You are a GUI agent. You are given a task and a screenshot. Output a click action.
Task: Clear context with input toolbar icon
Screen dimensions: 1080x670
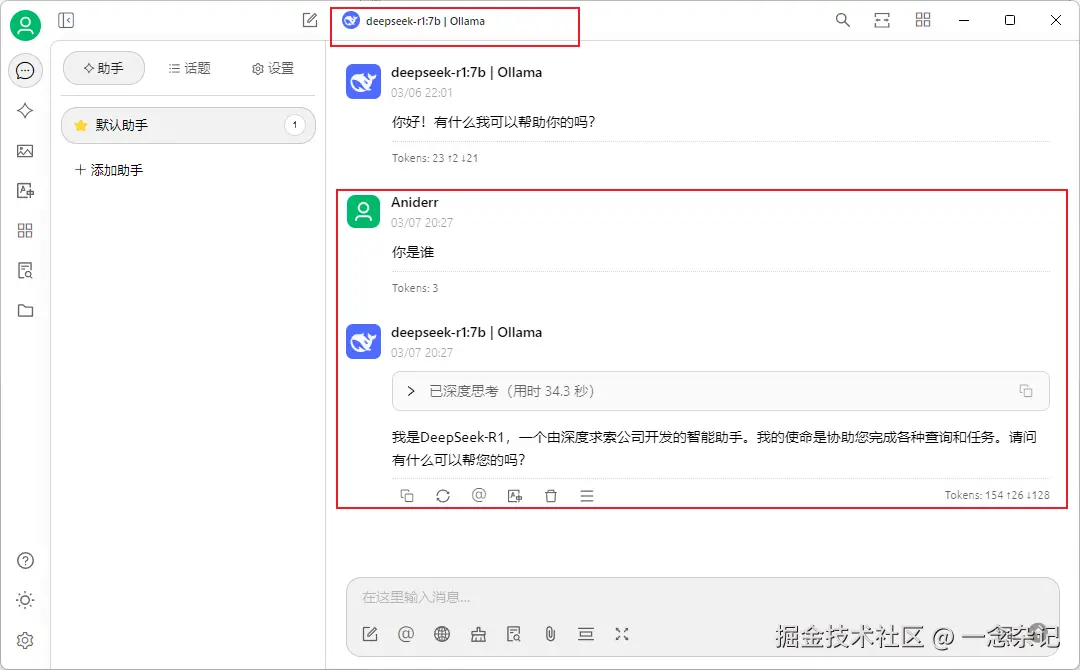(586, 634)
